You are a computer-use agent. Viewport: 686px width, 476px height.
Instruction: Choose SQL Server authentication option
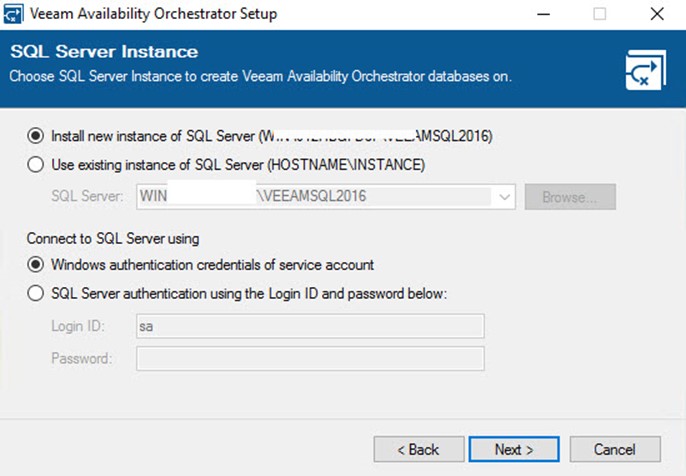(x=35, y=293)
